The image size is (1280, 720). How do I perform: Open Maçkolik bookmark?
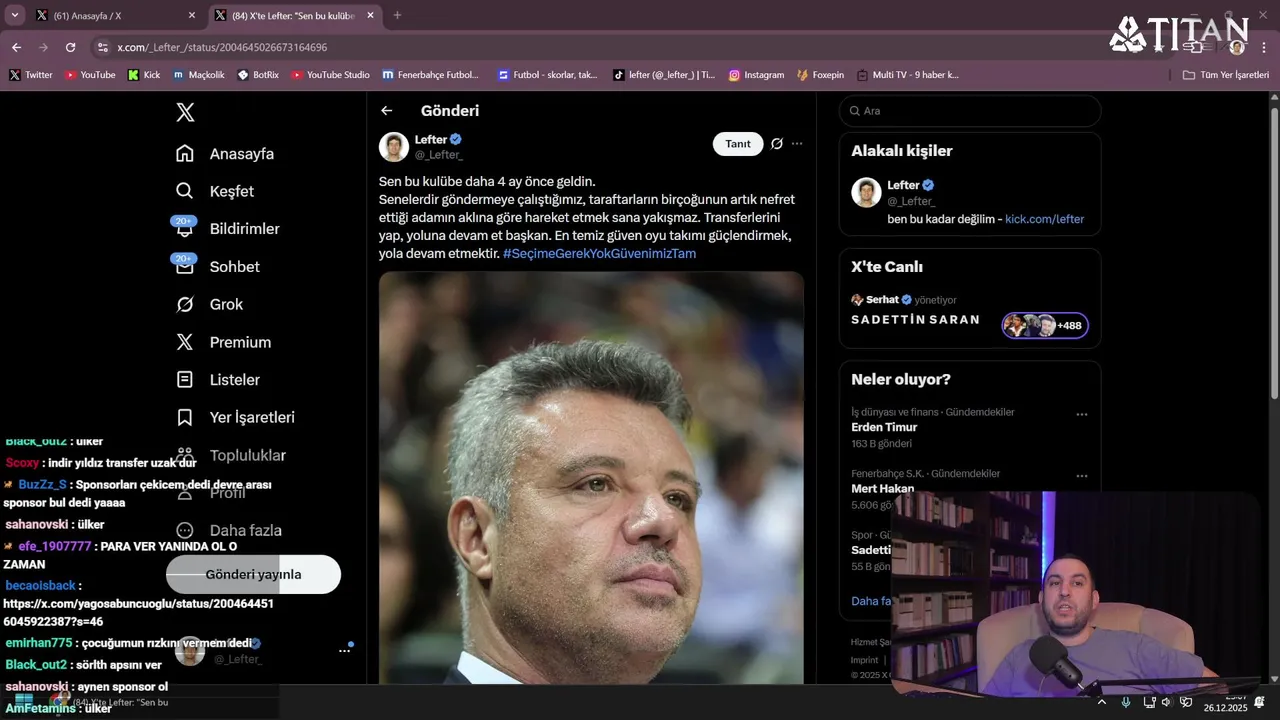[198, 75]
